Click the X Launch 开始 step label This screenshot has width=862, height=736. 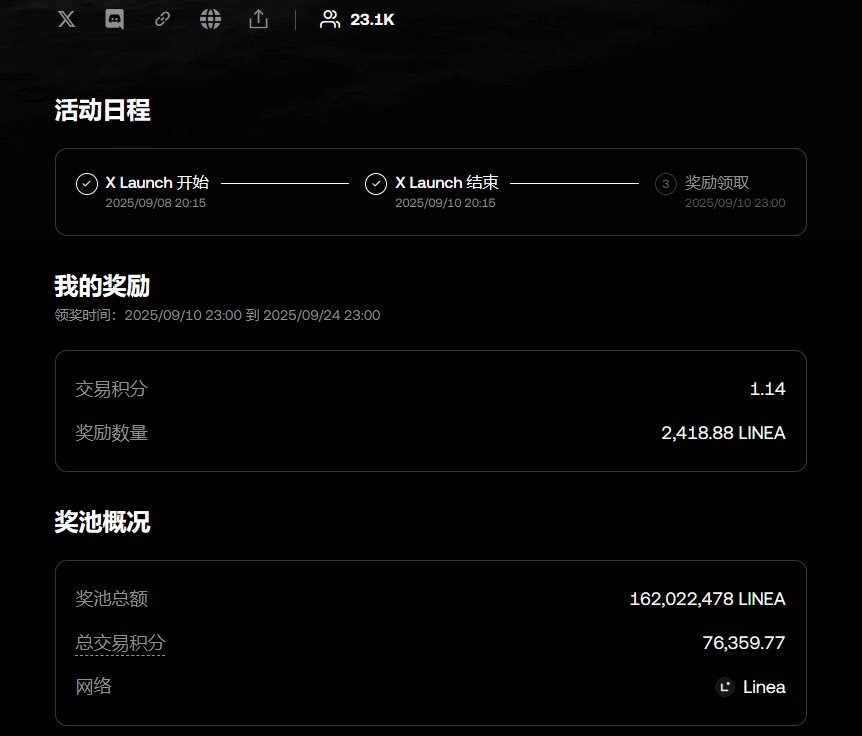coord(157,182)
